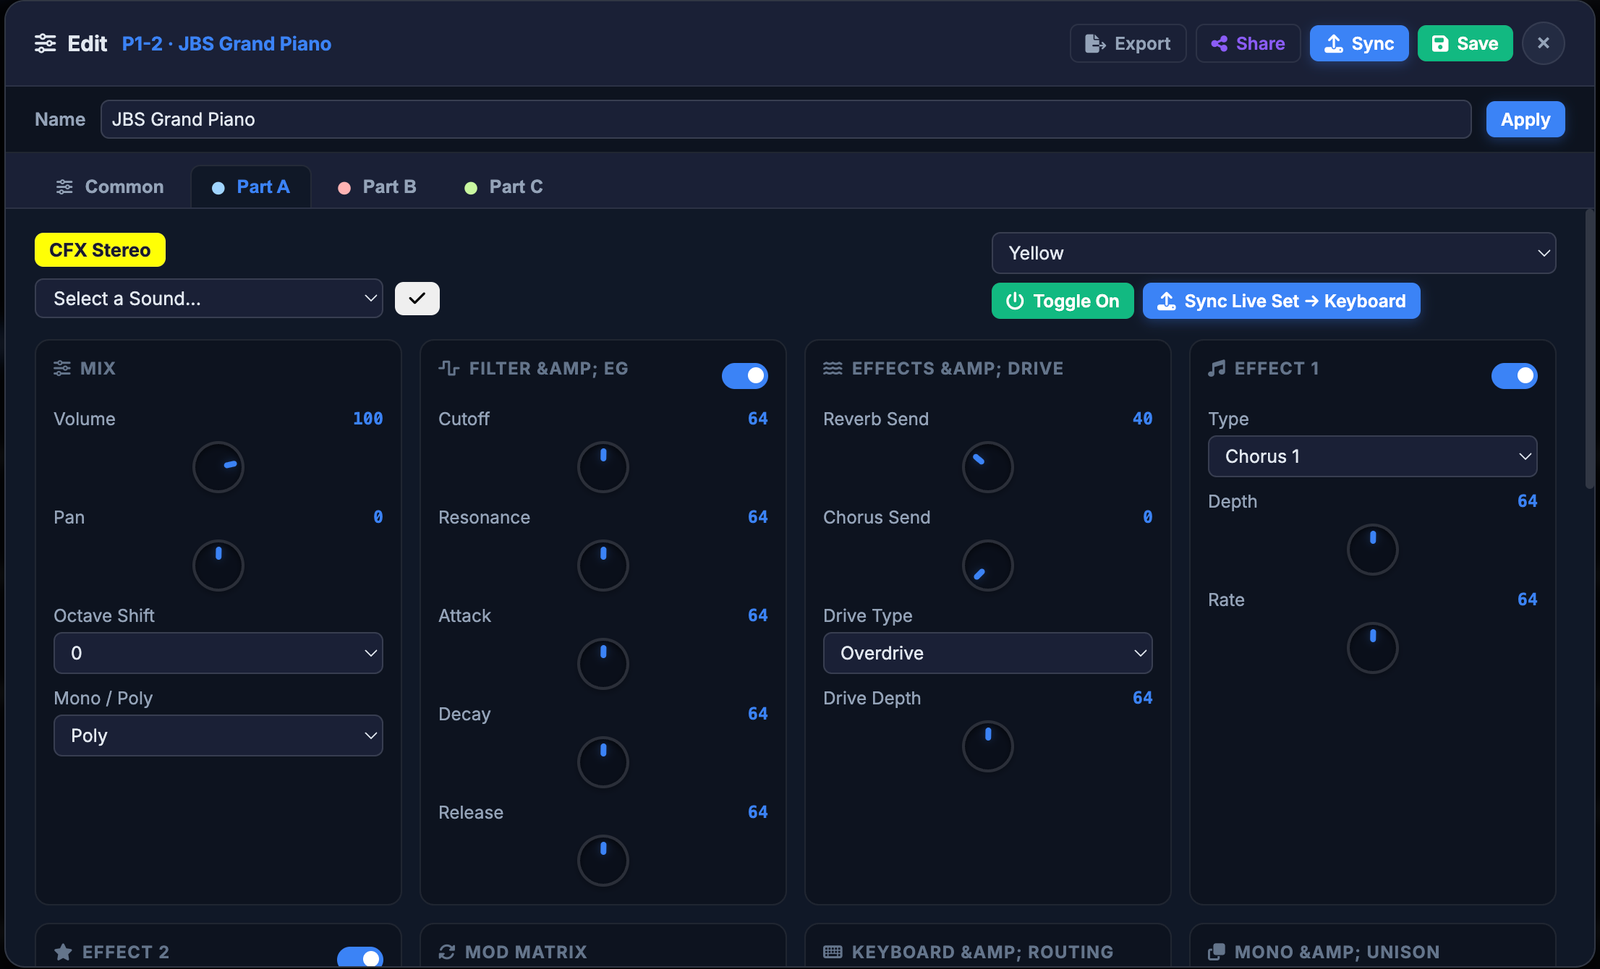
Task: Click the Attack knob
Action: 603,664
